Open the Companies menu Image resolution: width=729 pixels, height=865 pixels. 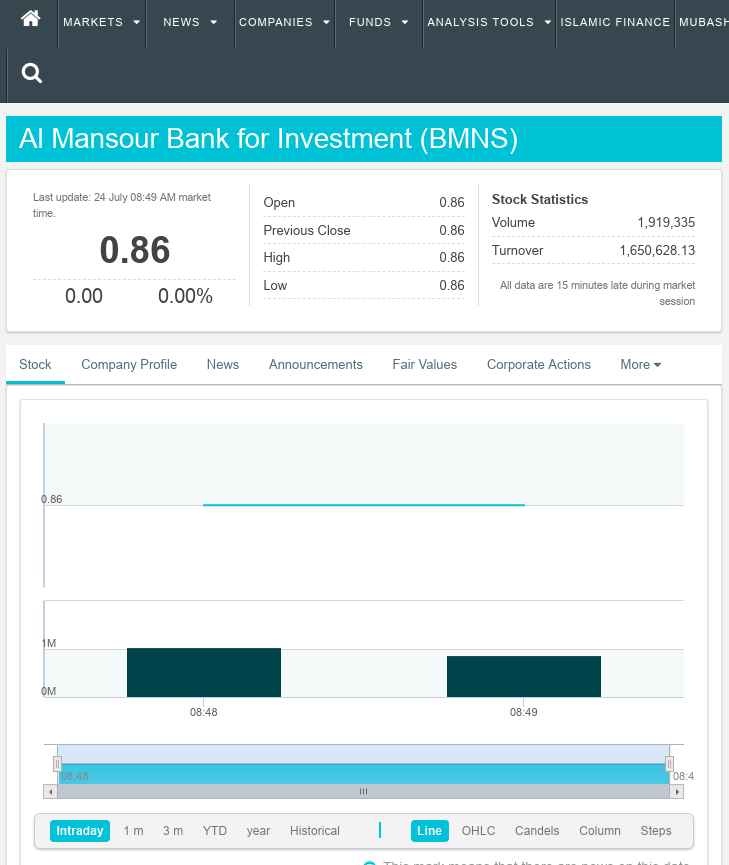click(276, 23)
